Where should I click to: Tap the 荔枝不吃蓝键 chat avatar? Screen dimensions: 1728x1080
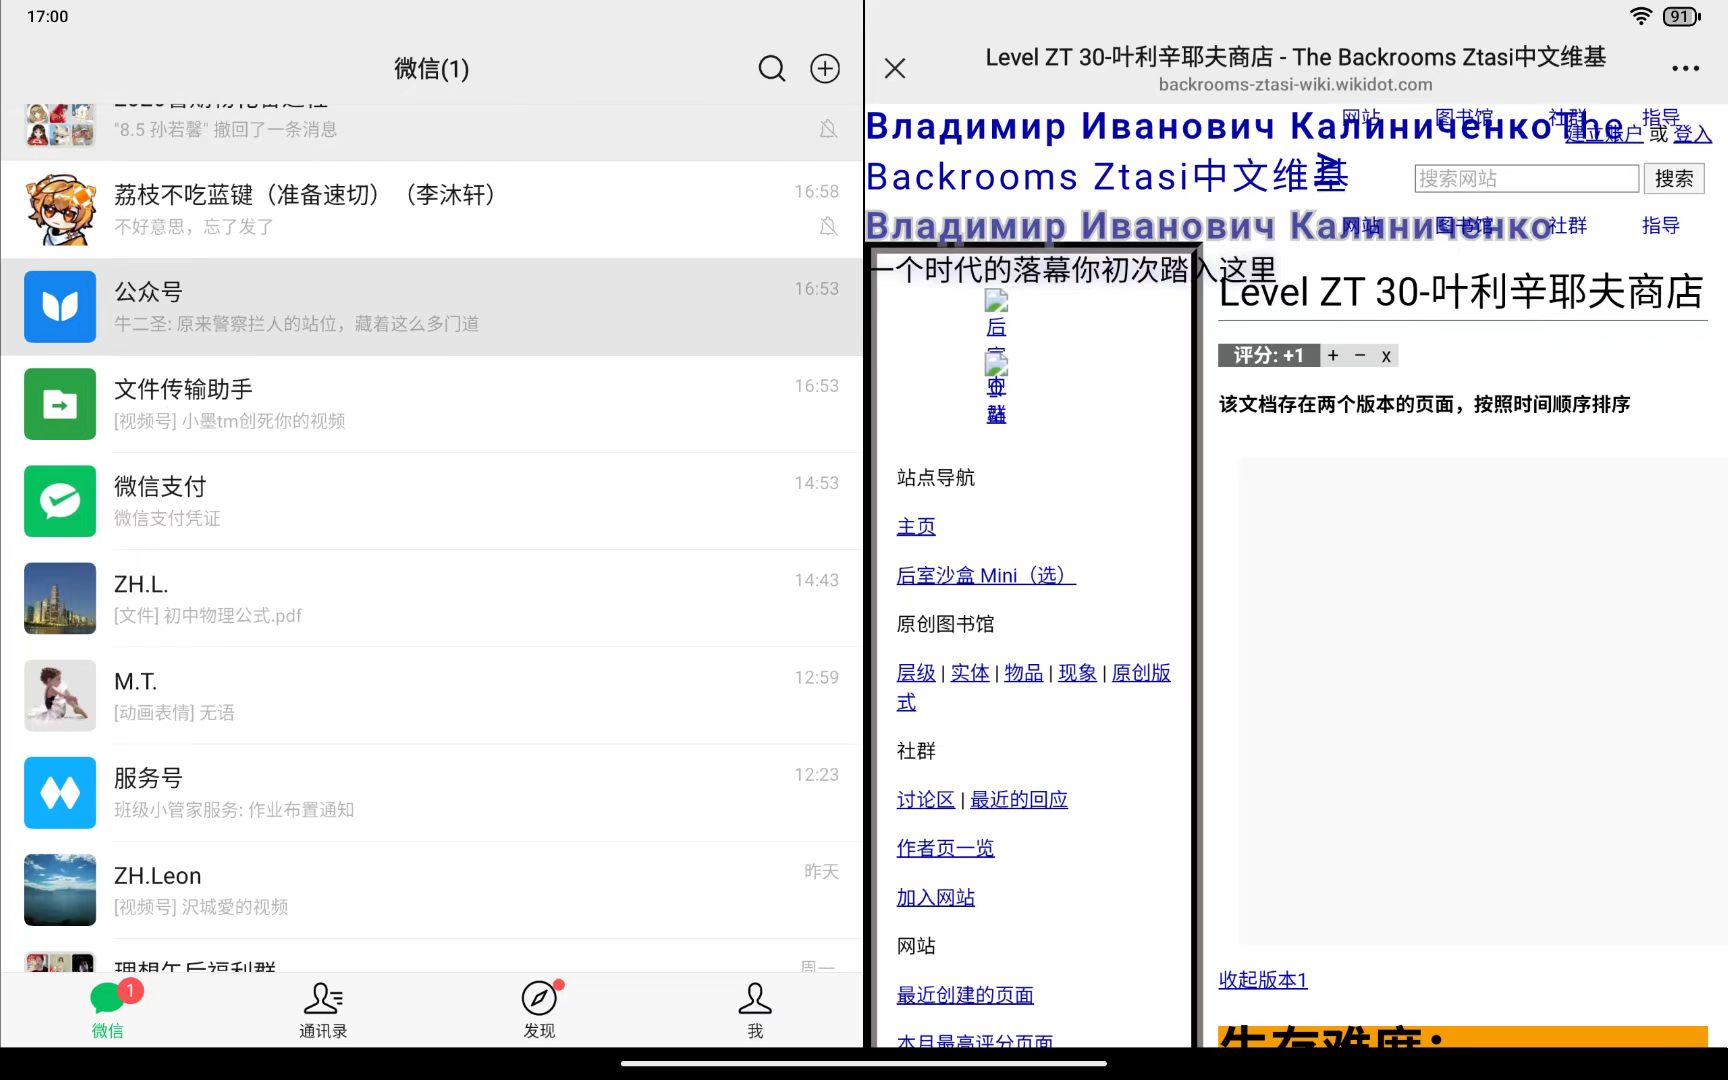pos(60,210)
